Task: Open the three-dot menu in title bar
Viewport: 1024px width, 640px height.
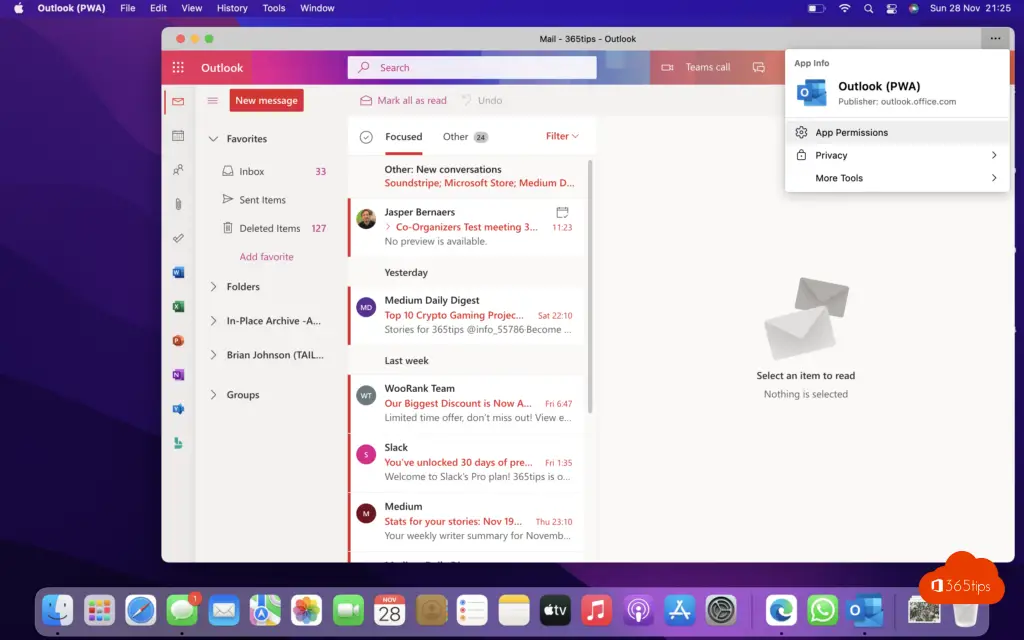Action: pyautogui.click(x=995, y=39)
